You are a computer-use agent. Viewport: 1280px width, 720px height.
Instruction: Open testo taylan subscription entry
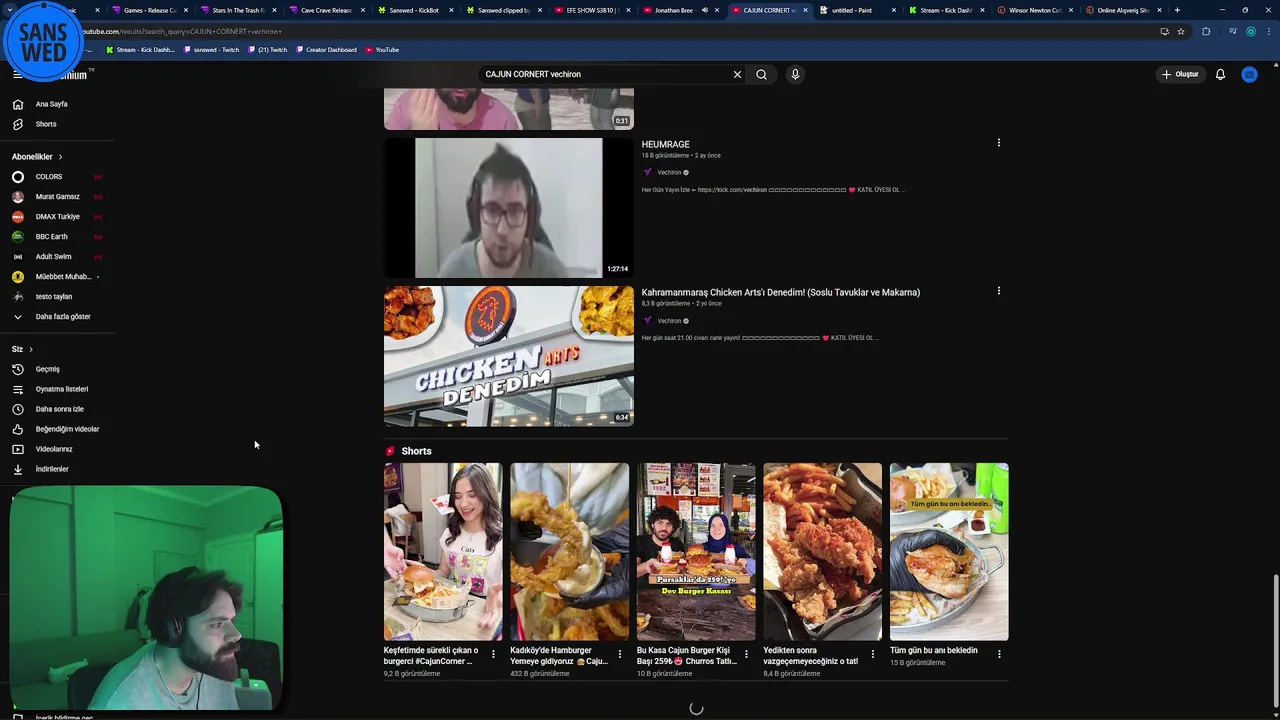[x=55, y=297]
